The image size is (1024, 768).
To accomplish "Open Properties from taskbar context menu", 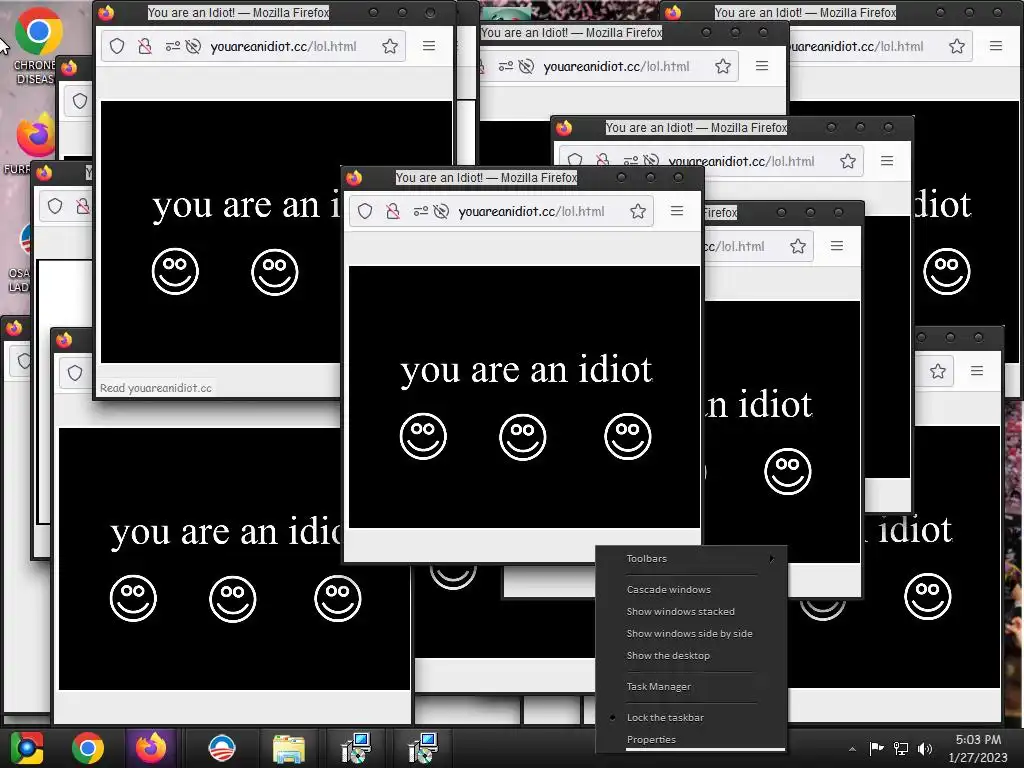I will click(x=651, y=739).
